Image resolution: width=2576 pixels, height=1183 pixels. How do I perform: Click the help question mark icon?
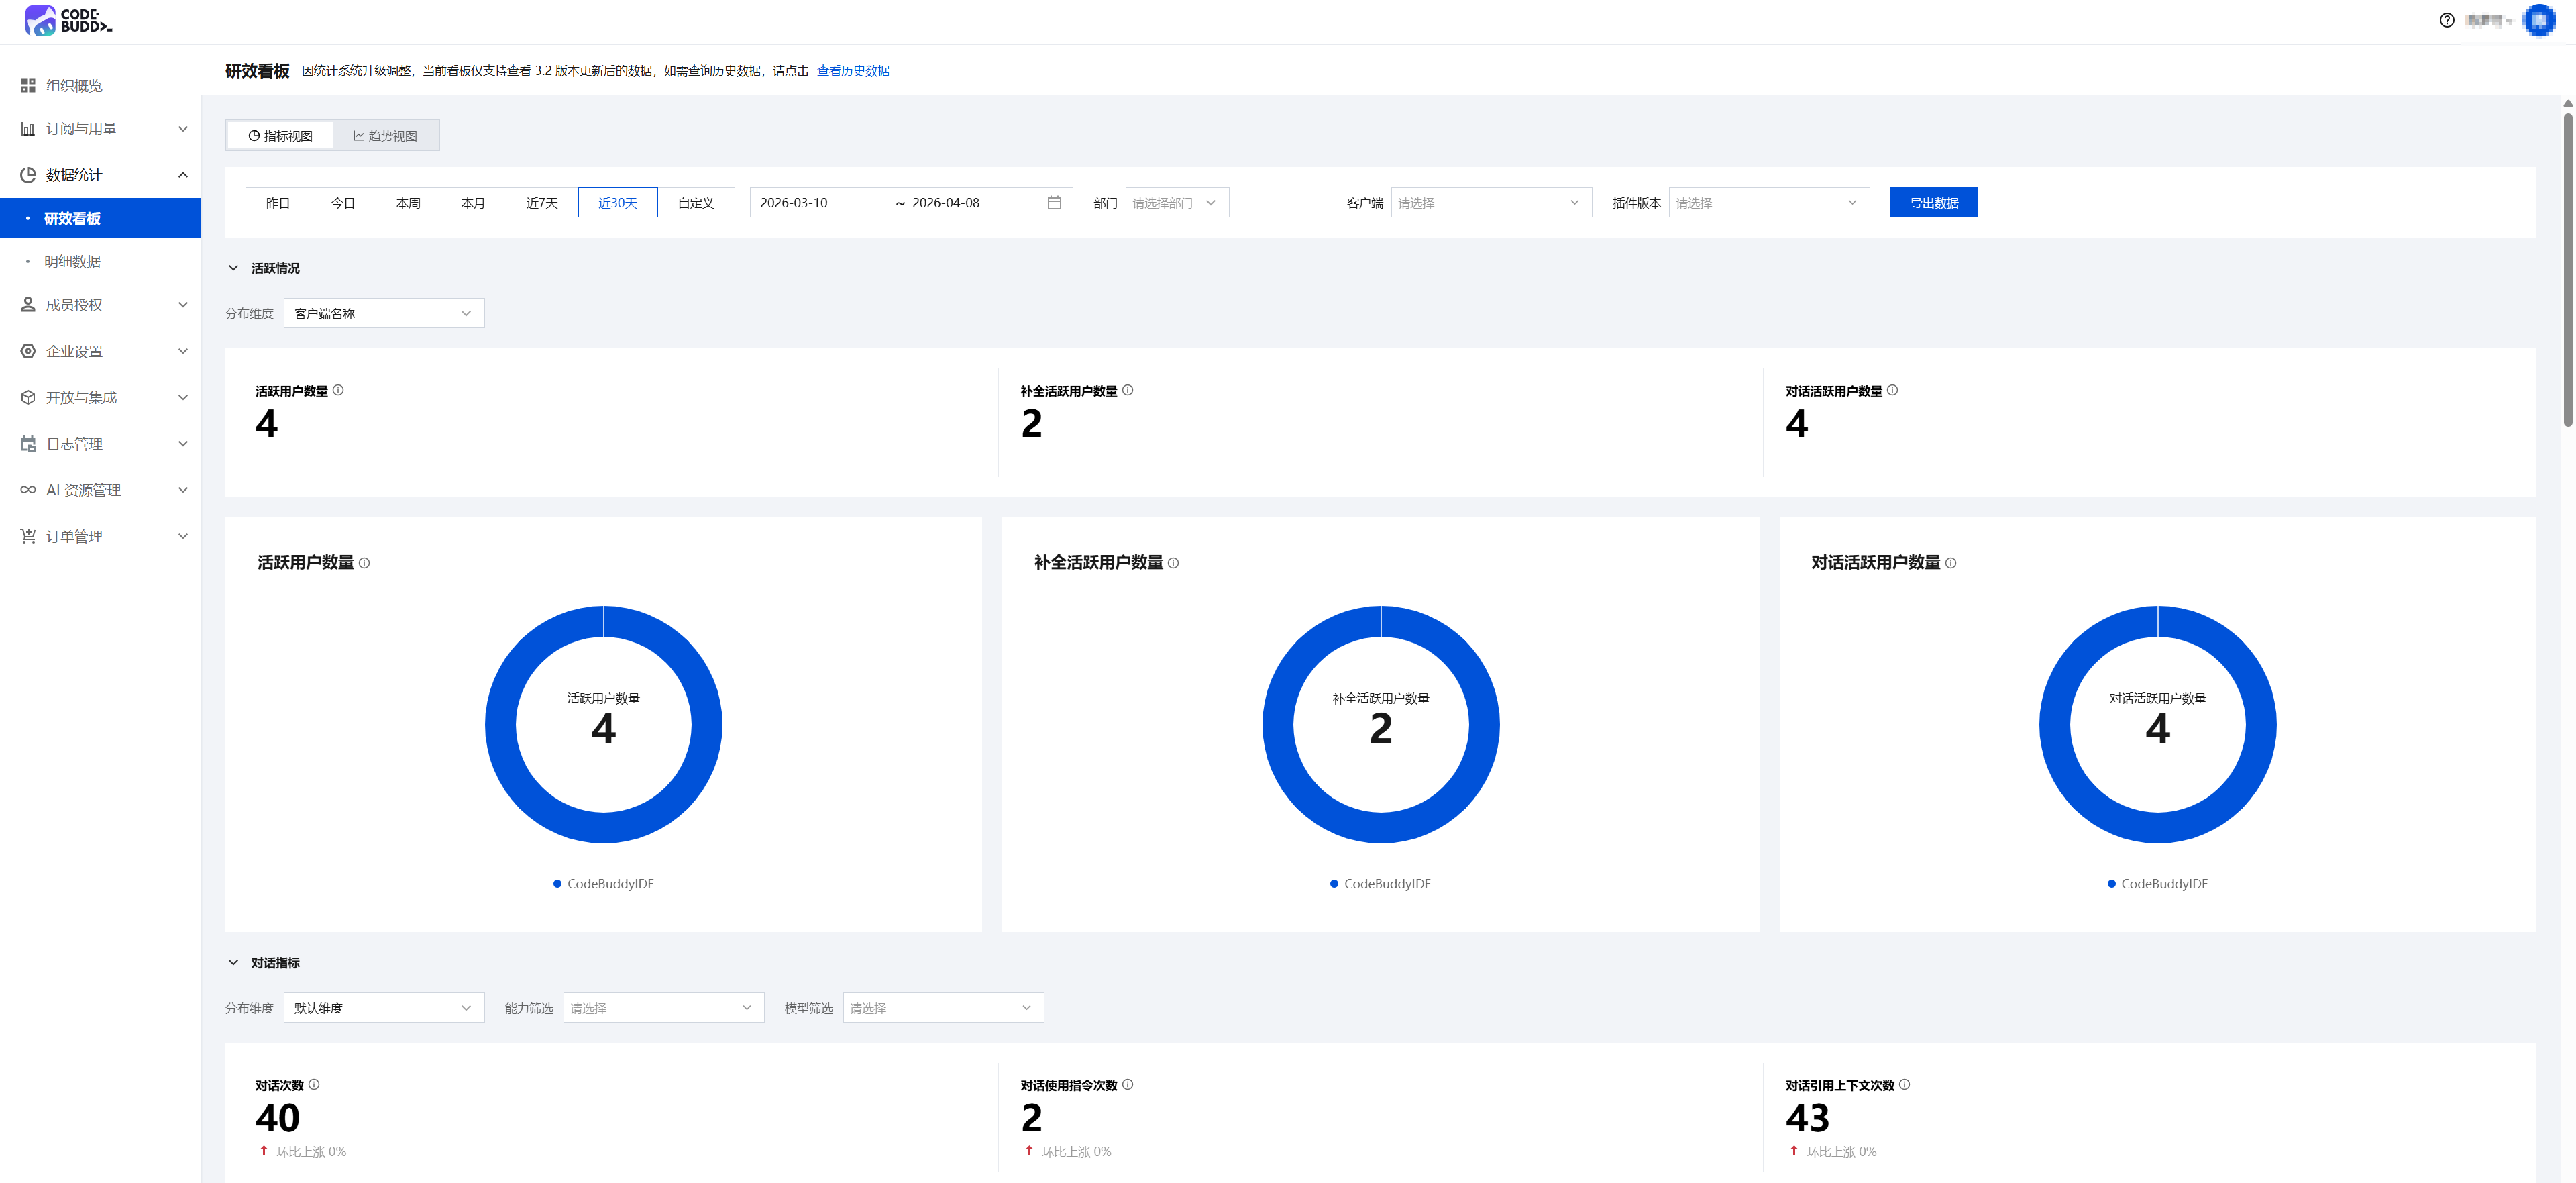pos(2446,20)
